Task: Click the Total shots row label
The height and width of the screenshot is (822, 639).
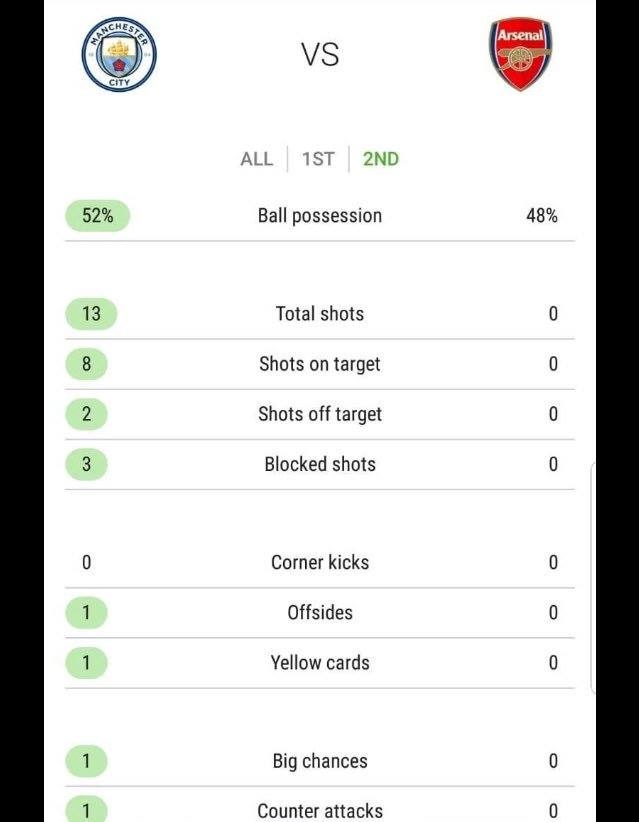Action: pos(320,313)
